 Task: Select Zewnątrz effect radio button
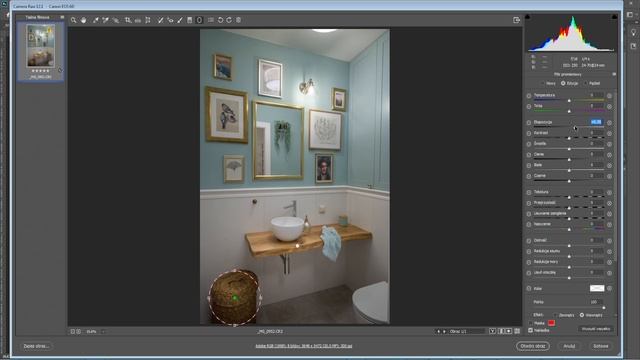click(x=556, y=315)
